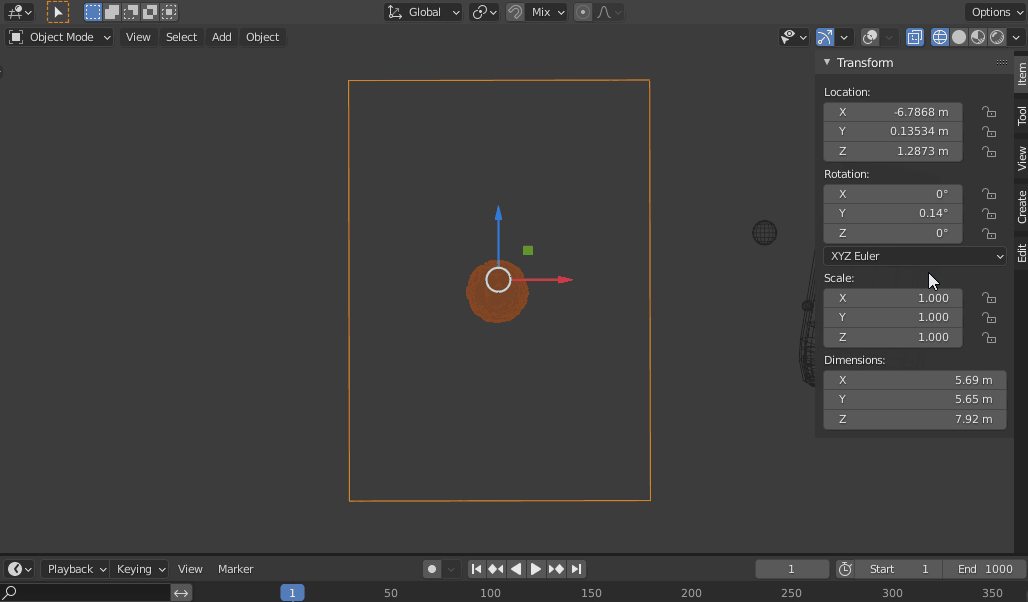
Task: Switch viewport shading to Wireframe mode
Action: [x=940, y=37]
